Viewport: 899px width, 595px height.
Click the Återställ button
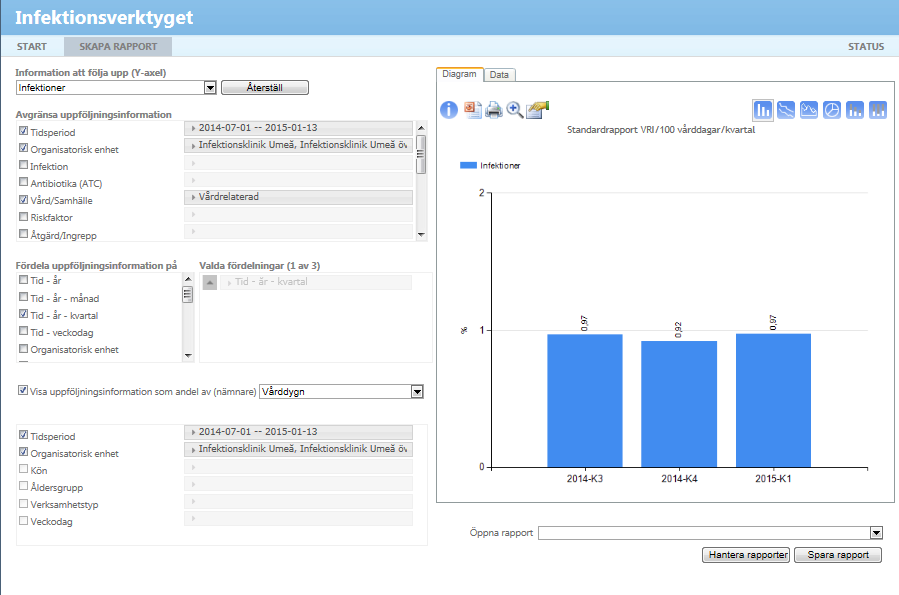tap(265, 88)
